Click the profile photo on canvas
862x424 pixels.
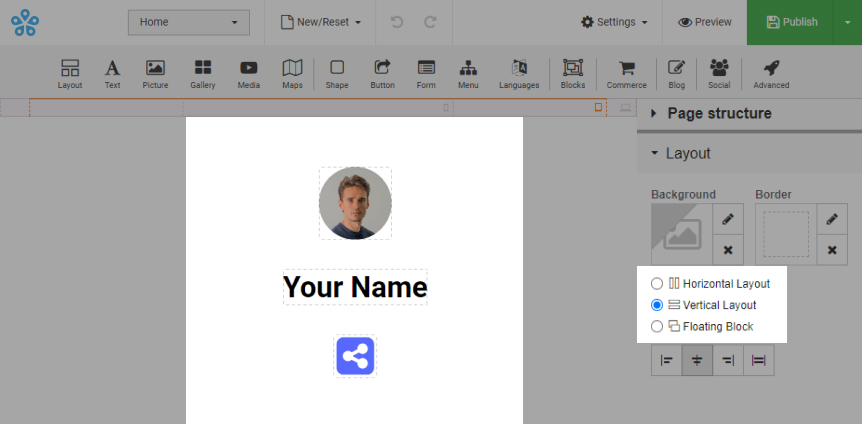coord(355,203)
